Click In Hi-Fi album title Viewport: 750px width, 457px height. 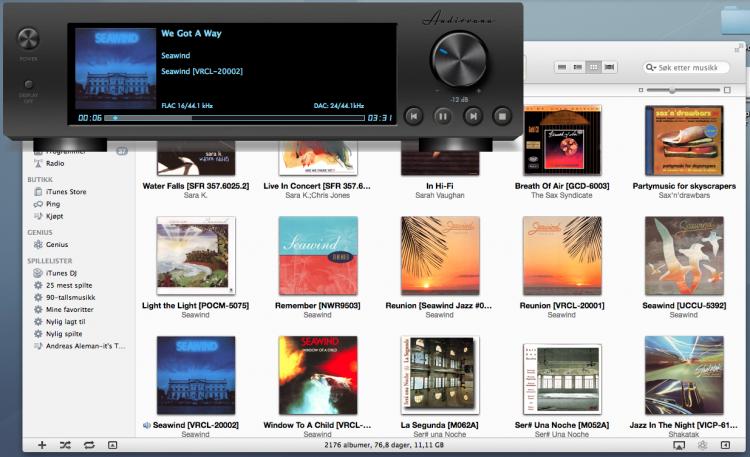[x=440, y=186]
